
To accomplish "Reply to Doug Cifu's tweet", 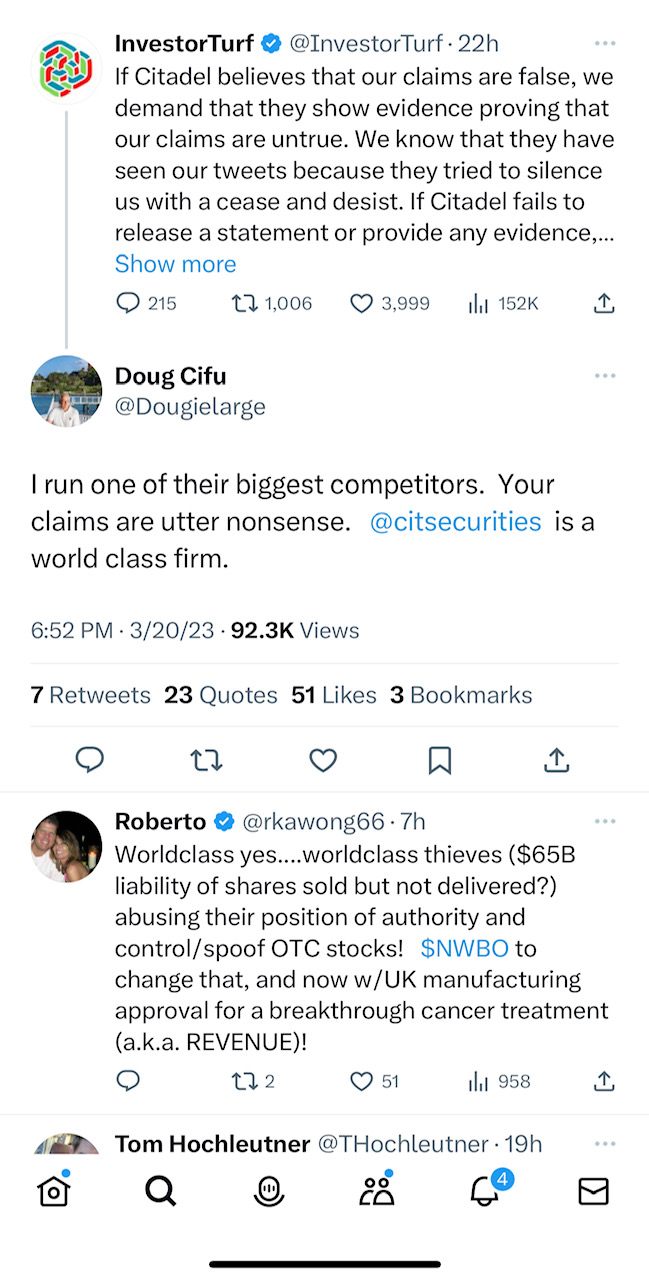I will point(90,761).
